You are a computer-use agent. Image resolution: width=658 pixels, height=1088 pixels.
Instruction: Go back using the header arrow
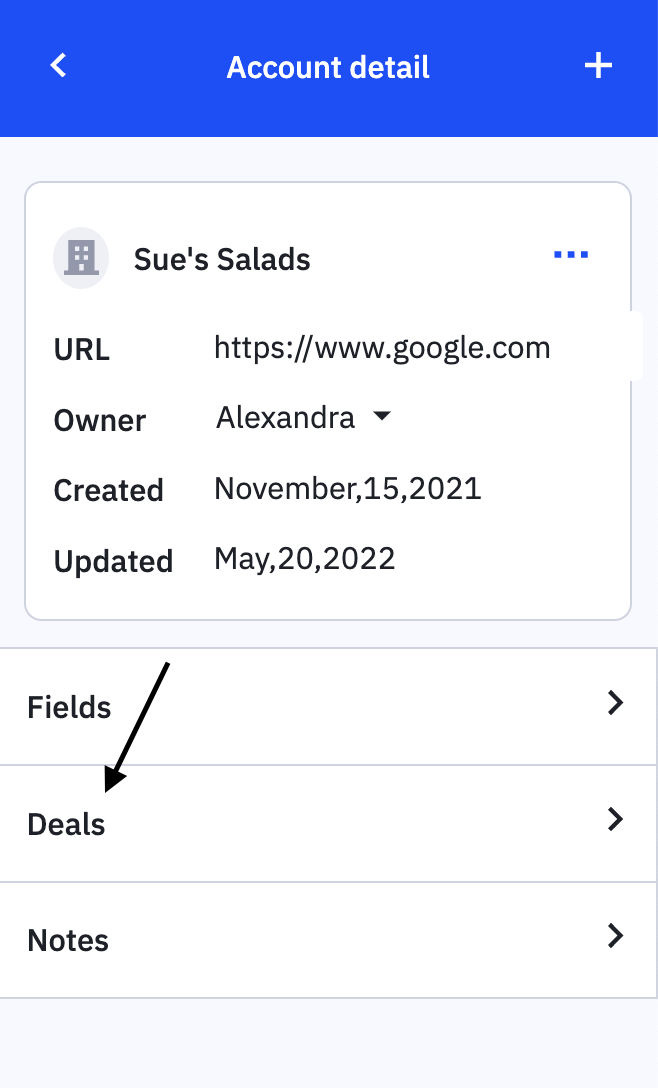(x=59, y=66)
